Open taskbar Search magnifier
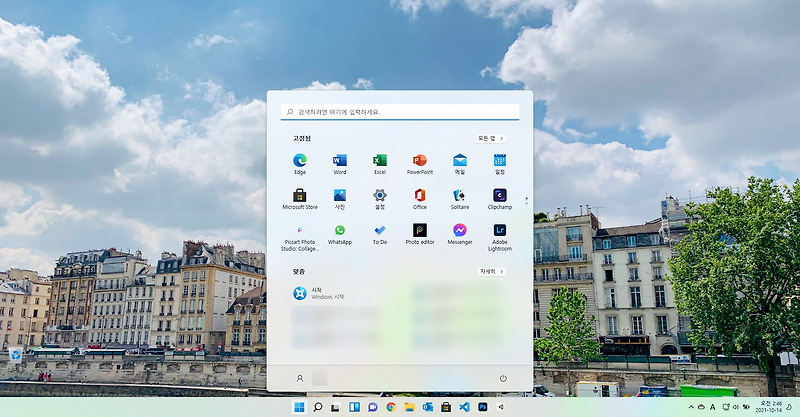 click(x=317, y=407)
